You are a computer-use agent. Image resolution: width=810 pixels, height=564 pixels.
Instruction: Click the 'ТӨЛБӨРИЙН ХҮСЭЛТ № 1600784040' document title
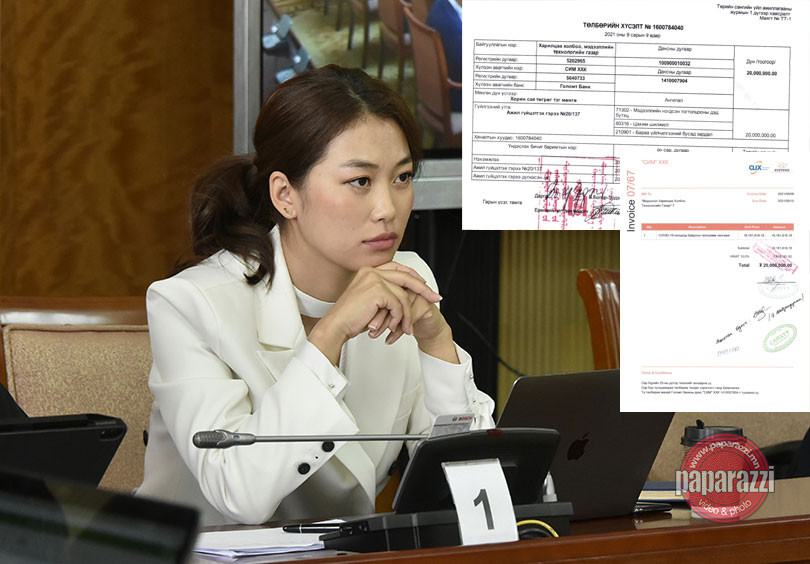coord(633,26)
